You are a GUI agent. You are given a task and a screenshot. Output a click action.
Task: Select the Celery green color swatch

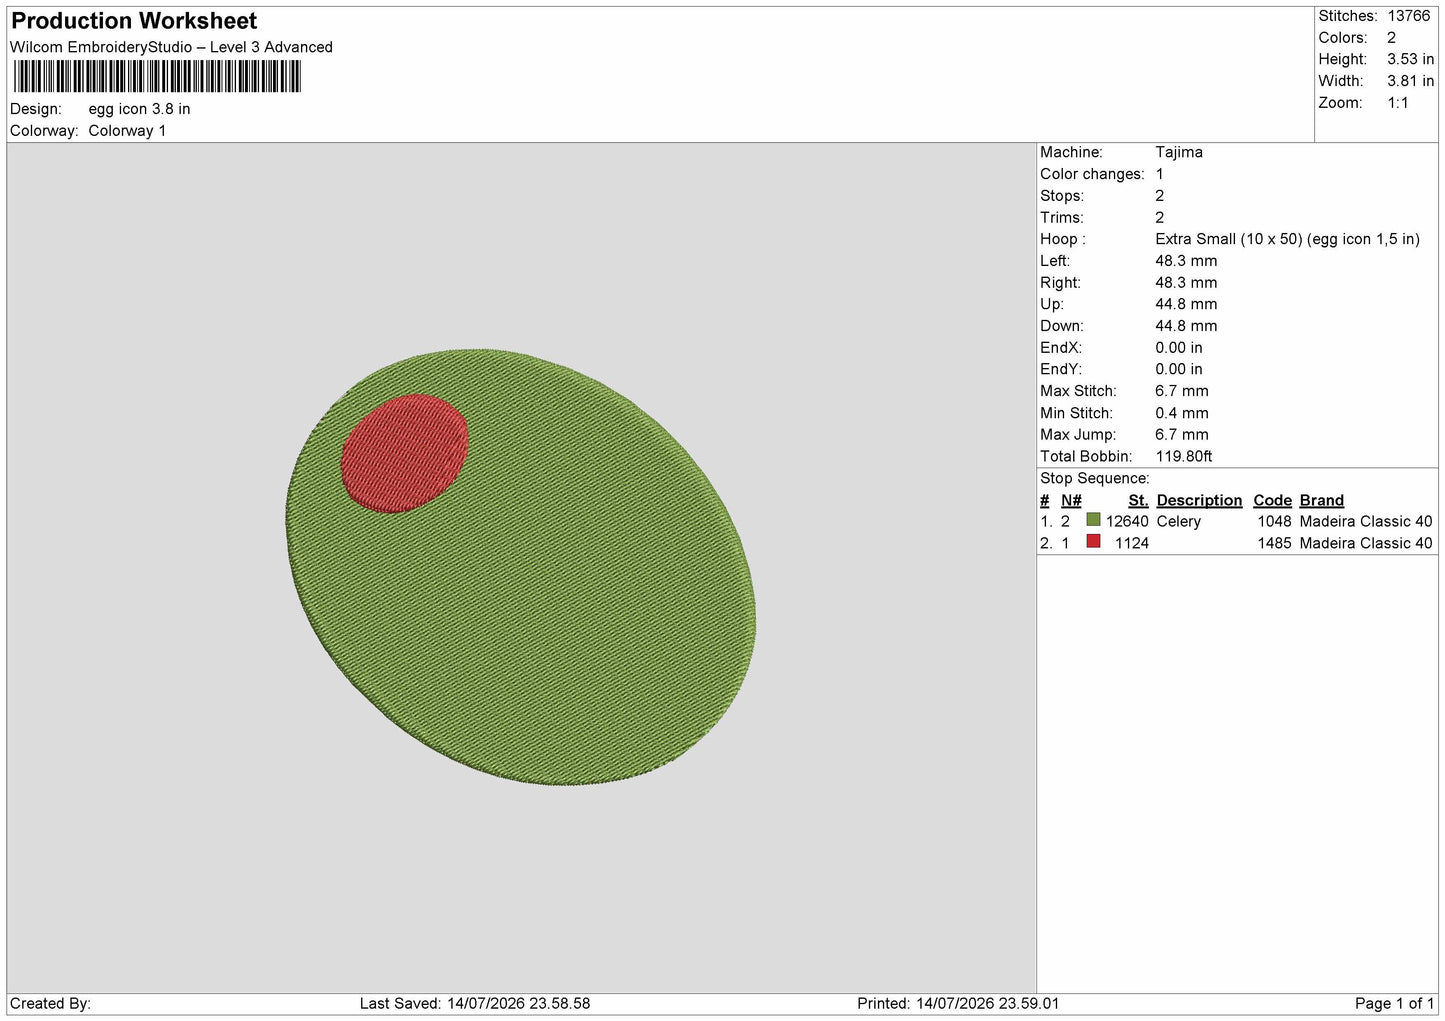tap(1093, 520)
